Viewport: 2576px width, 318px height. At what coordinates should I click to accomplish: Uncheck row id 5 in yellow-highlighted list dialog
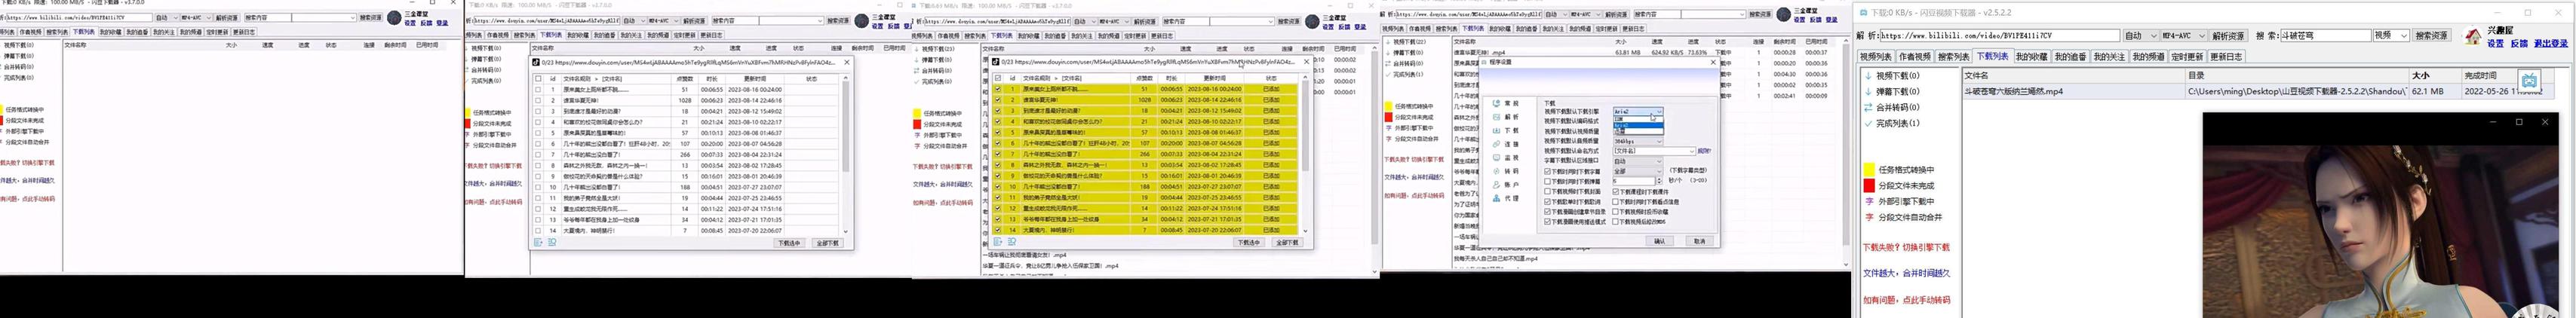click(x=998, y=133)
